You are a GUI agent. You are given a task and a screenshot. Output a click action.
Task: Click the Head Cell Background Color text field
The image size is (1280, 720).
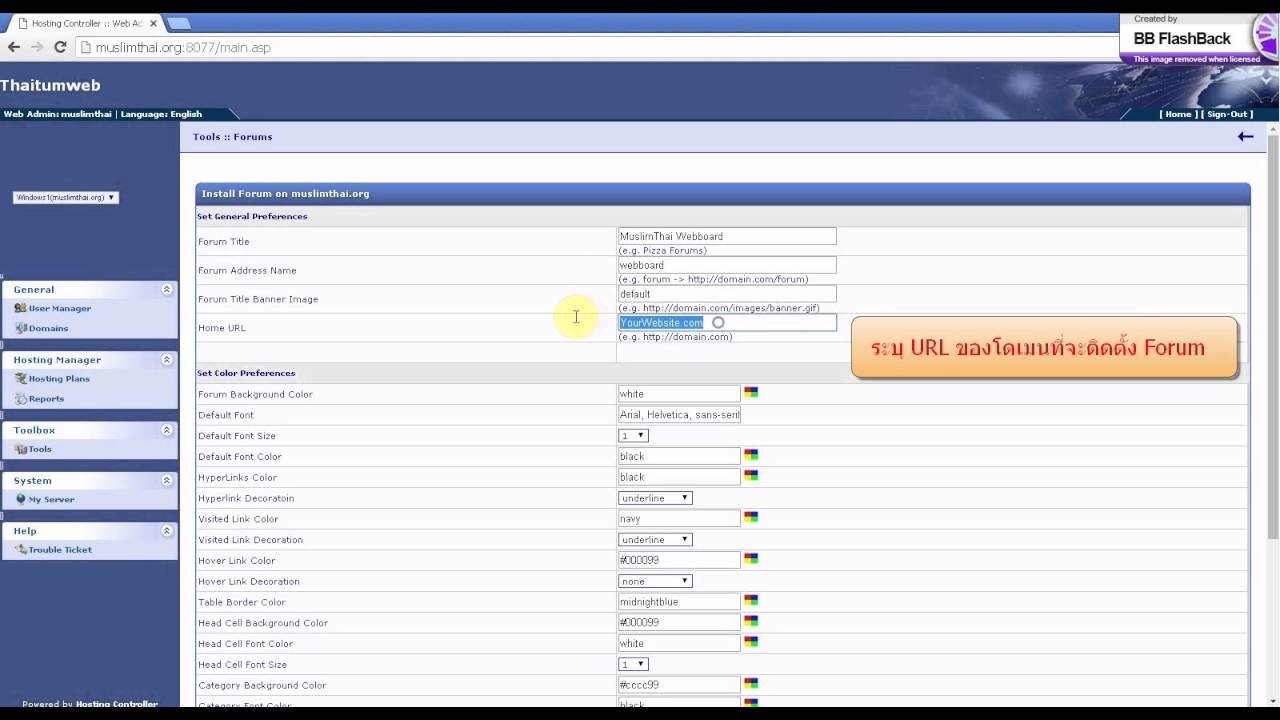coord(679,622)
